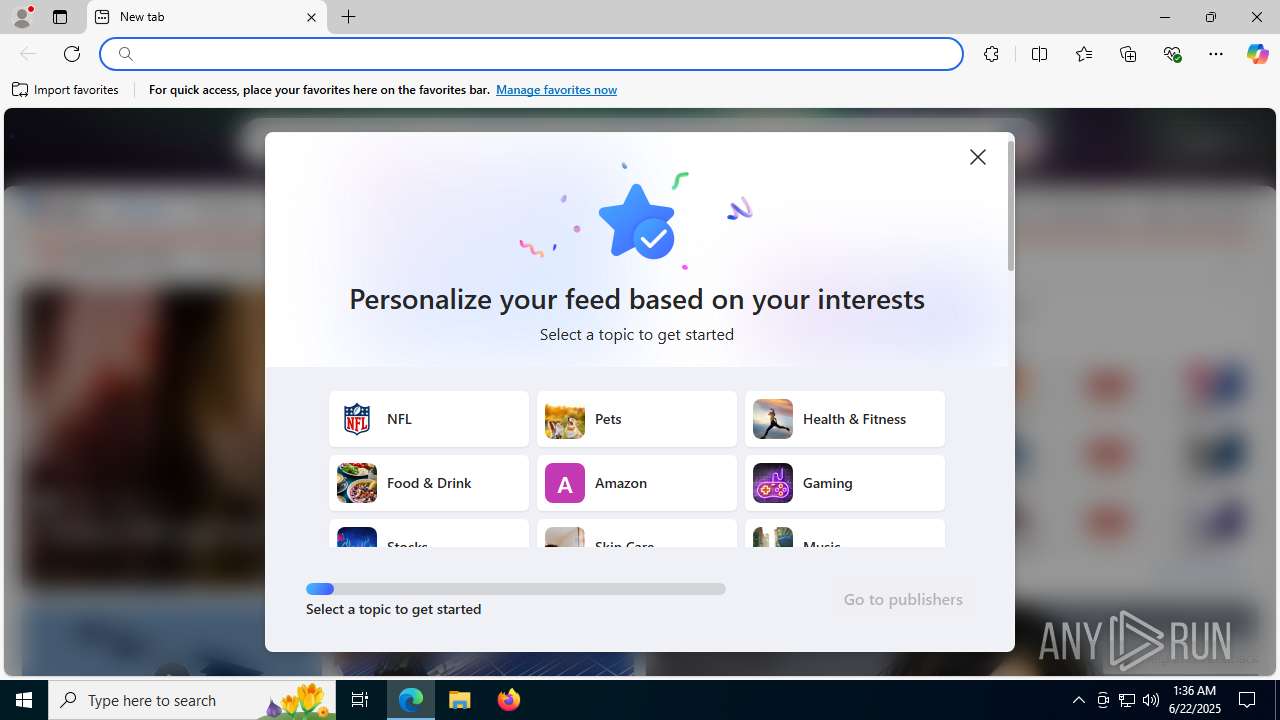Click the NFL logo thumbnail
This screenshot has width=1280, height=720.
pos(357,419)
